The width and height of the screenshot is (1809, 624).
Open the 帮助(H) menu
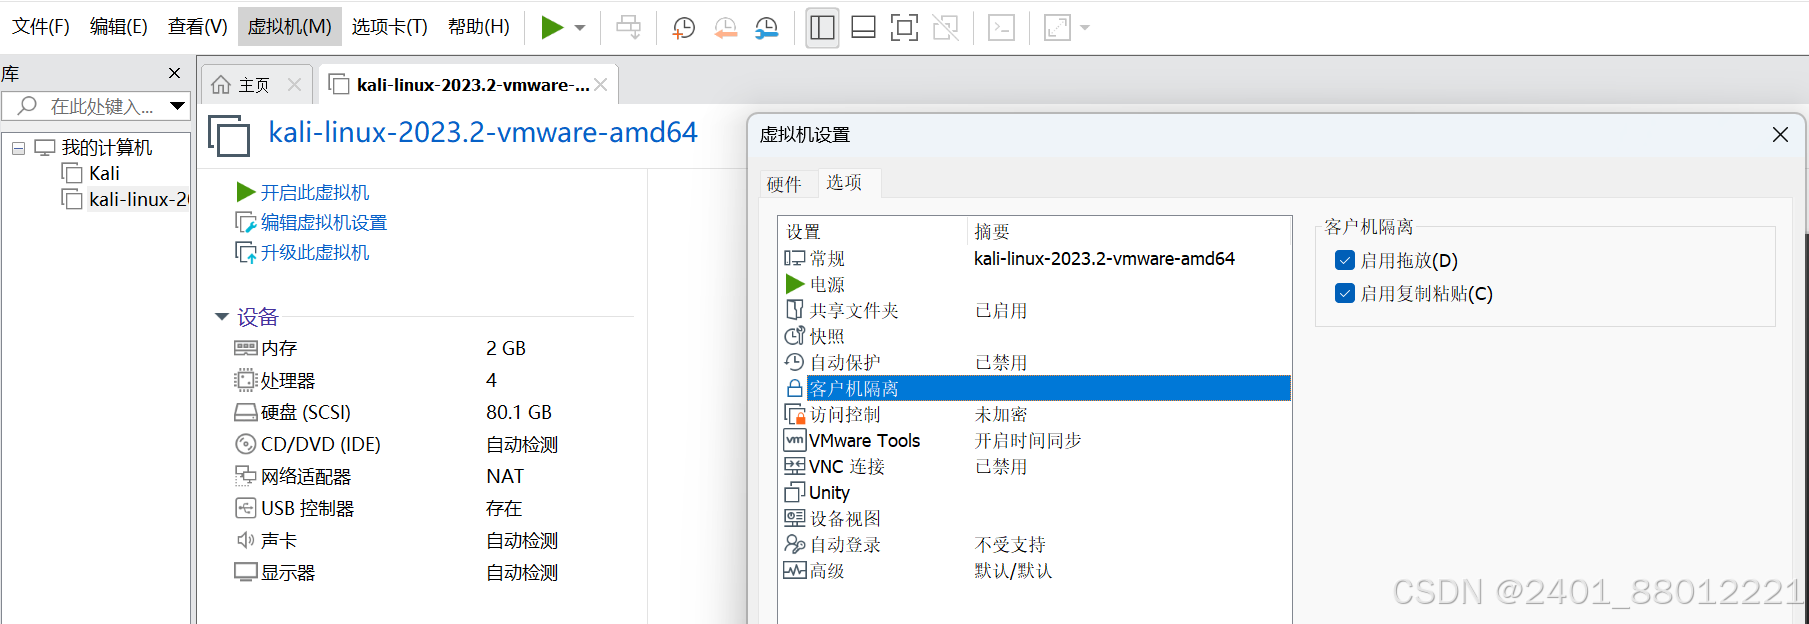[479, 27]
